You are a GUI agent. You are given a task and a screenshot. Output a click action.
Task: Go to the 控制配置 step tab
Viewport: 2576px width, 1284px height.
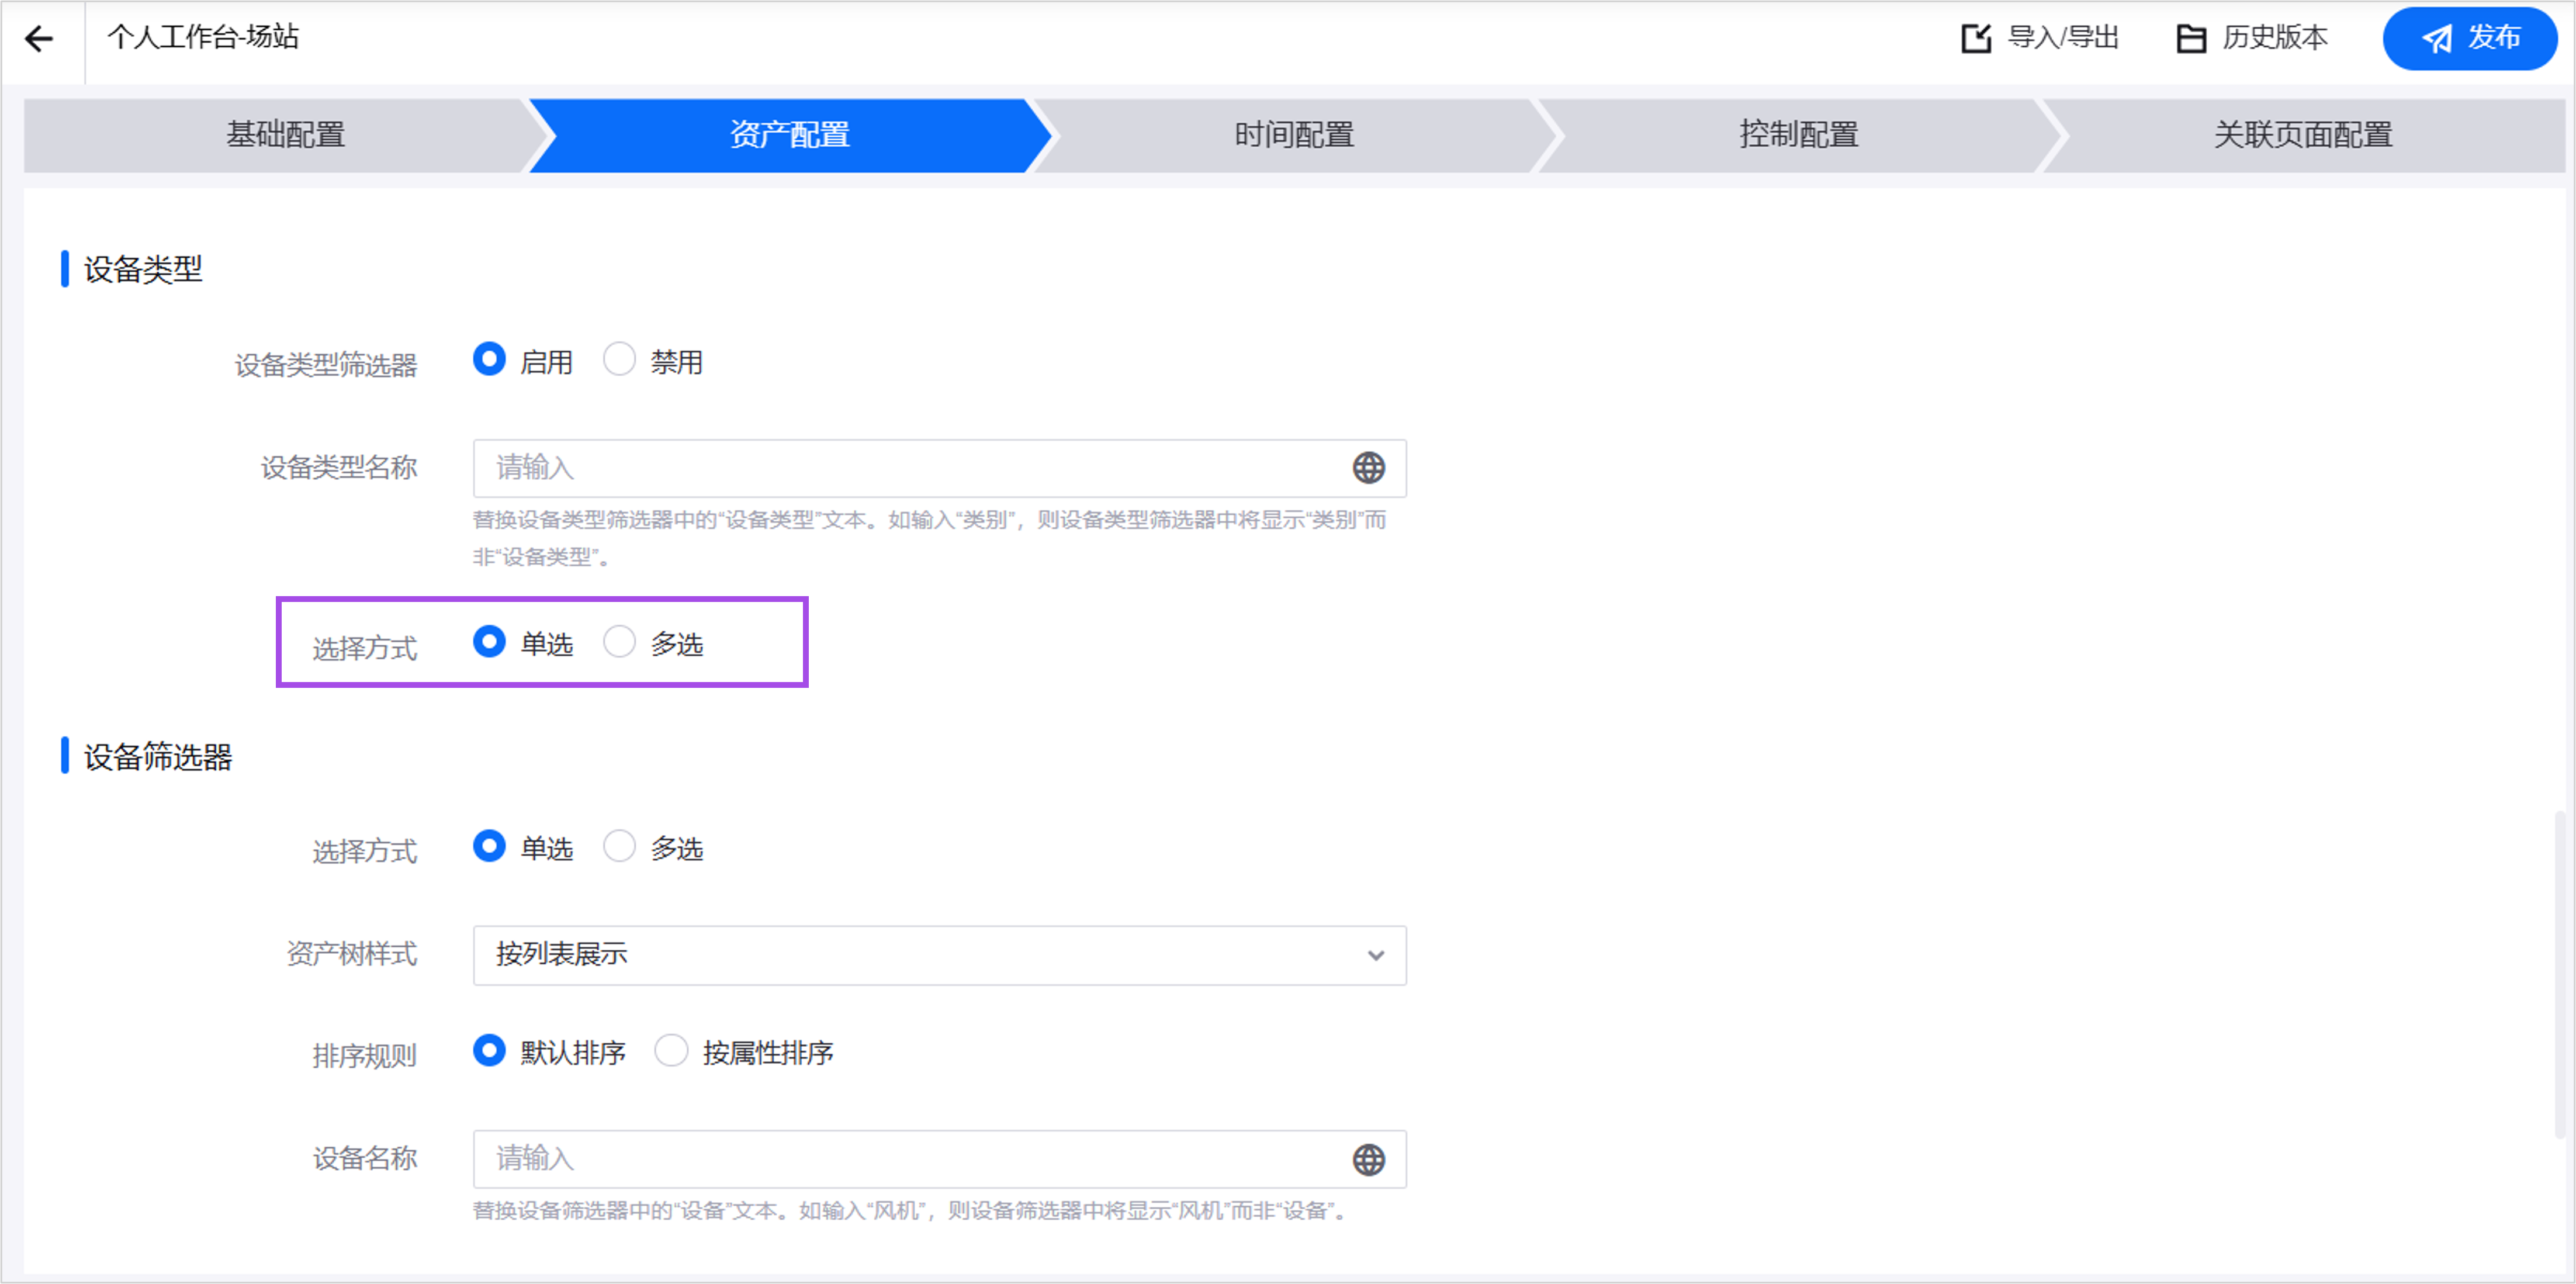click(1798, 135)
